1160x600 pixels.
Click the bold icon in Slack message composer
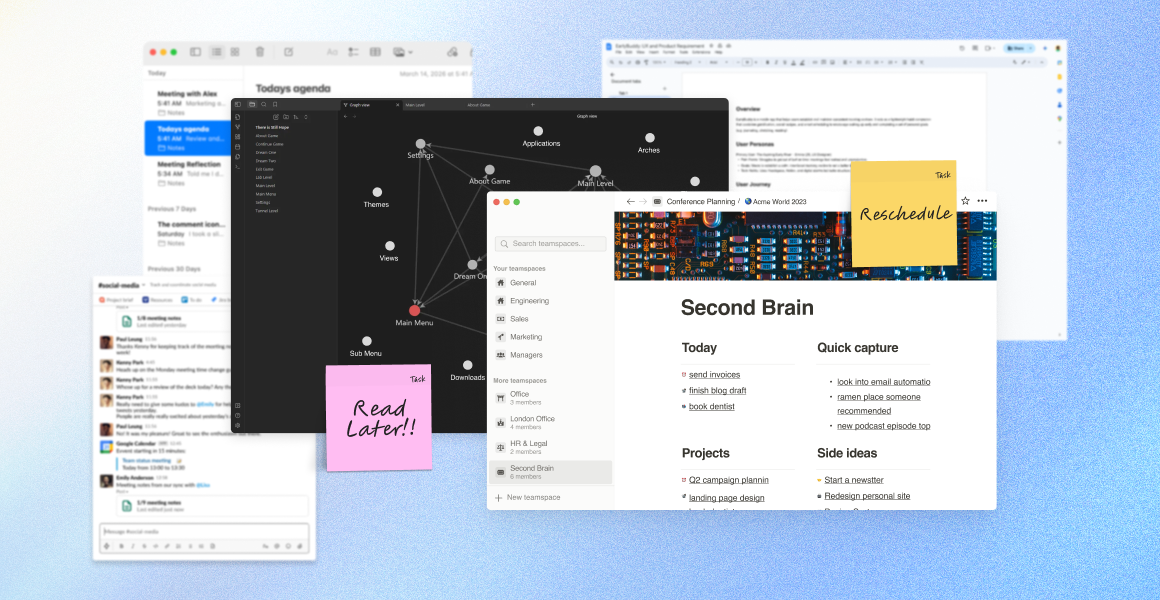(x=121, y=546)
